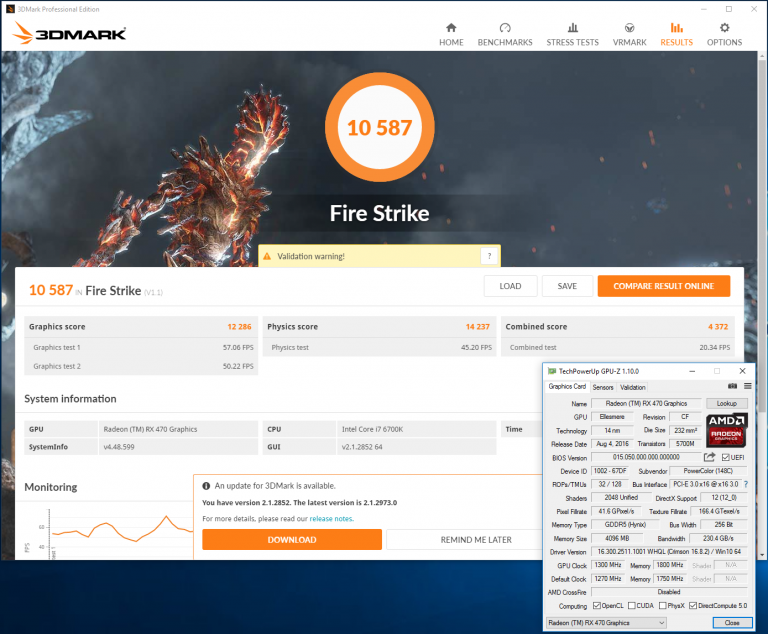This screenshot has height=634, width=768.
Task: Click the Physics score value 14 237
Action: pyautogui.click(x=478, y=327)
